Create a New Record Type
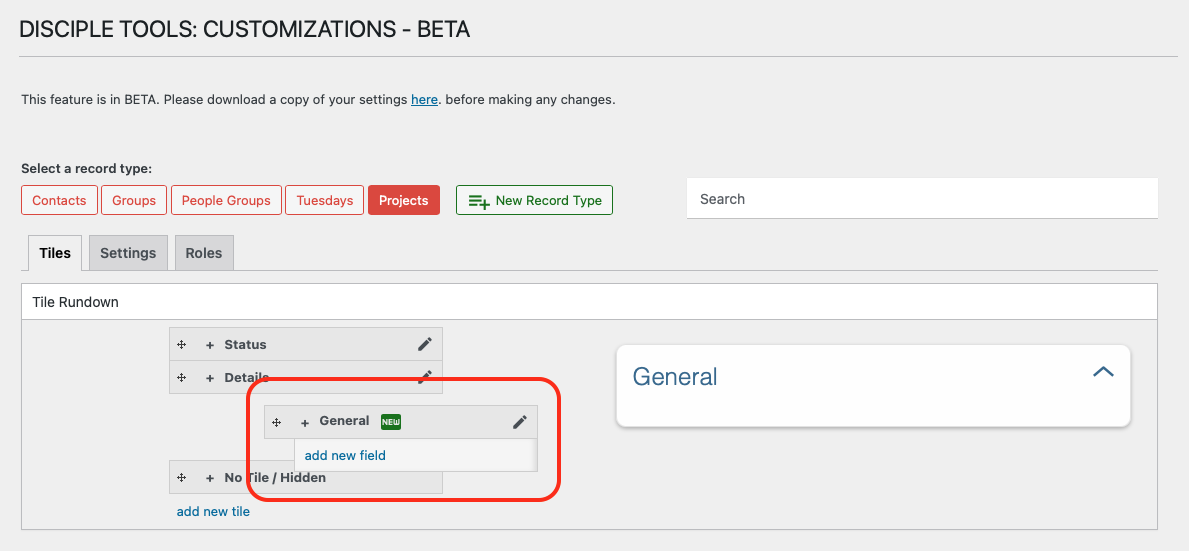The width and height of the screenshot is (1189, 551). pyautogui.click(x=534, y=200)
